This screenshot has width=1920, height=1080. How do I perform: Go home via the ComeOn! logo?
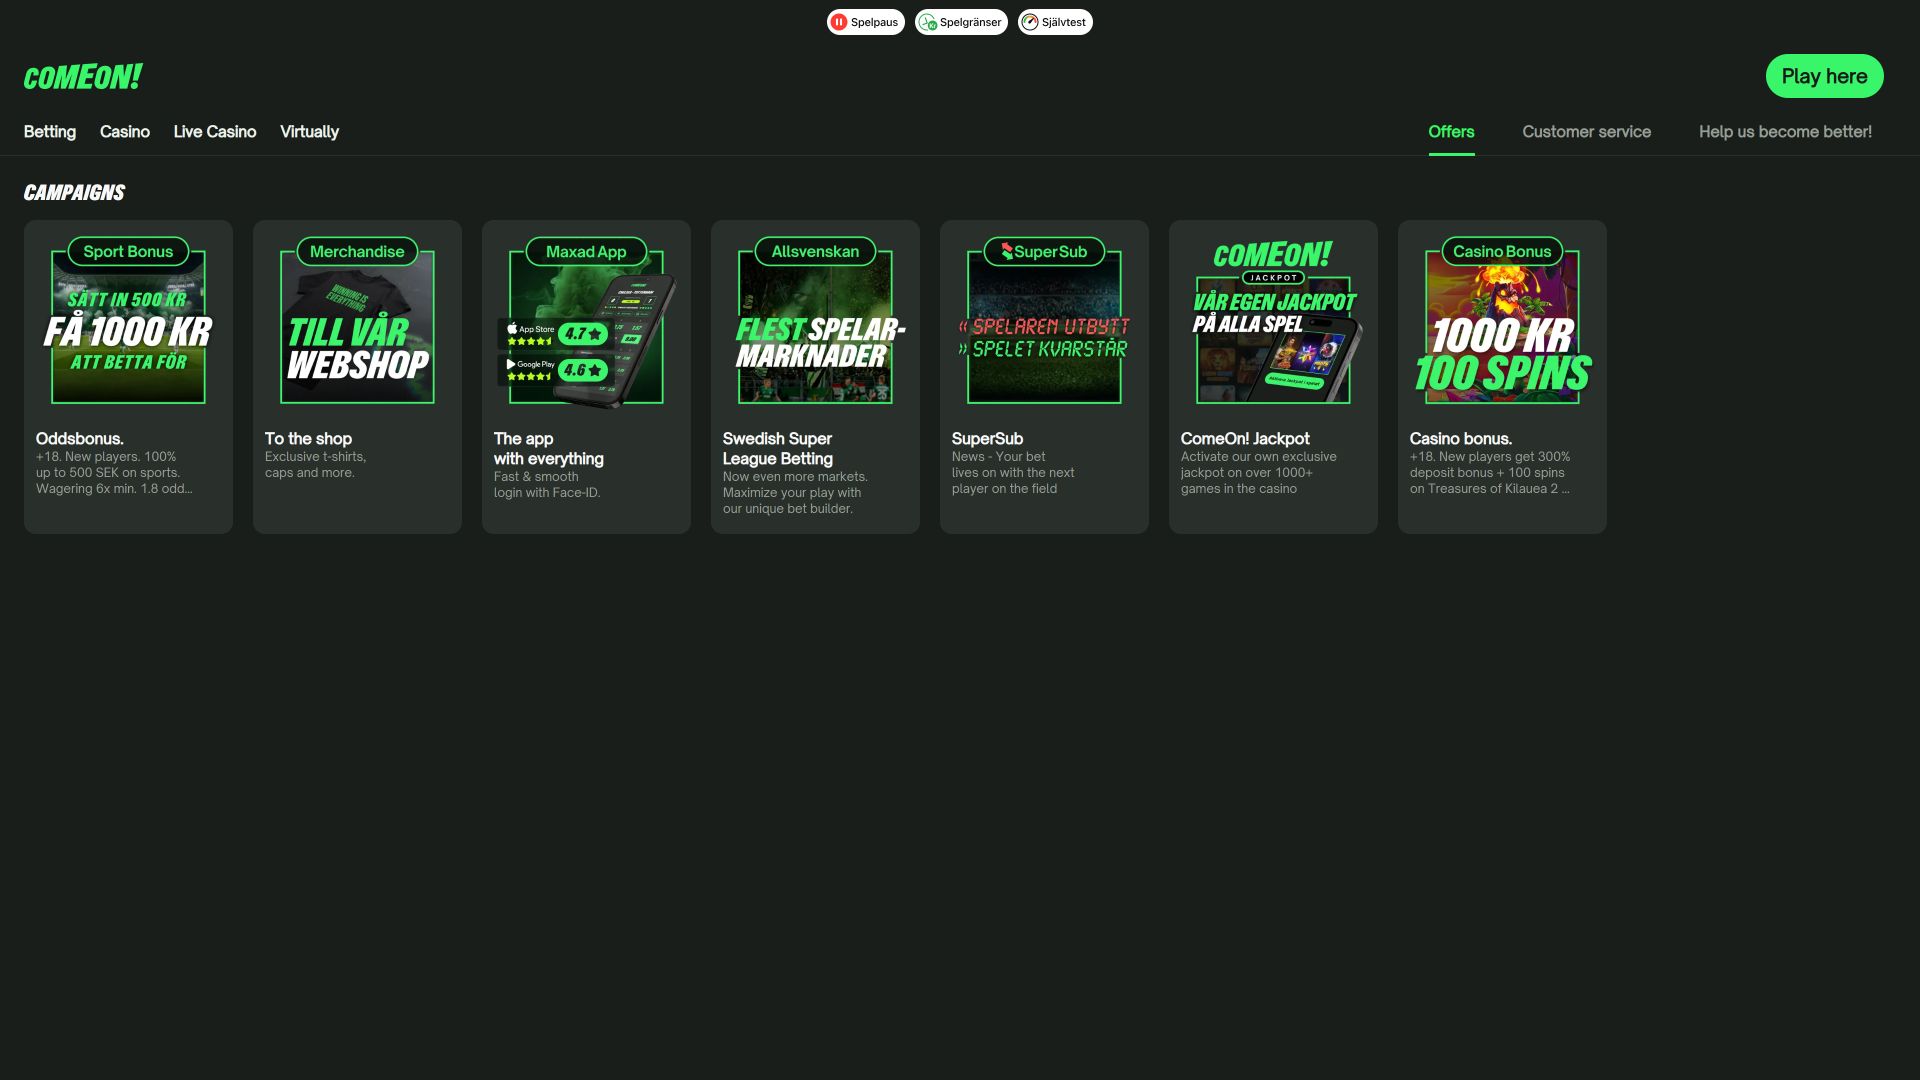pos(82,77)
